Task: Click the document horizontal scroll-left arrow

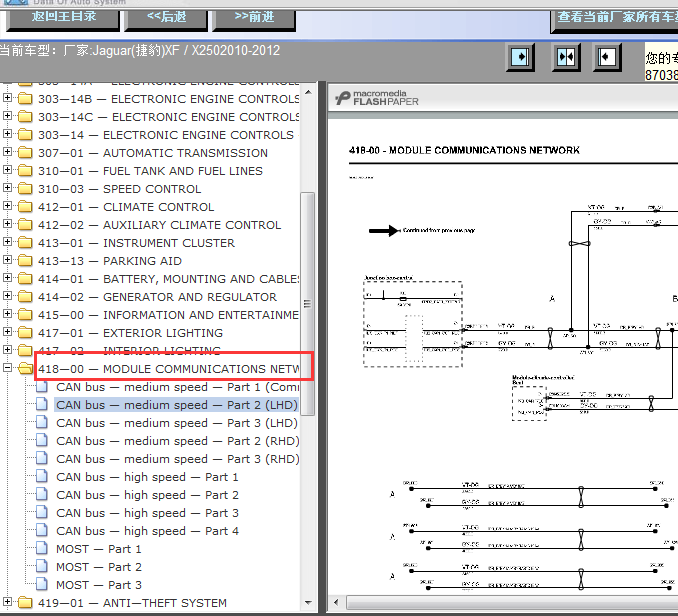Action: coord(336,602)
